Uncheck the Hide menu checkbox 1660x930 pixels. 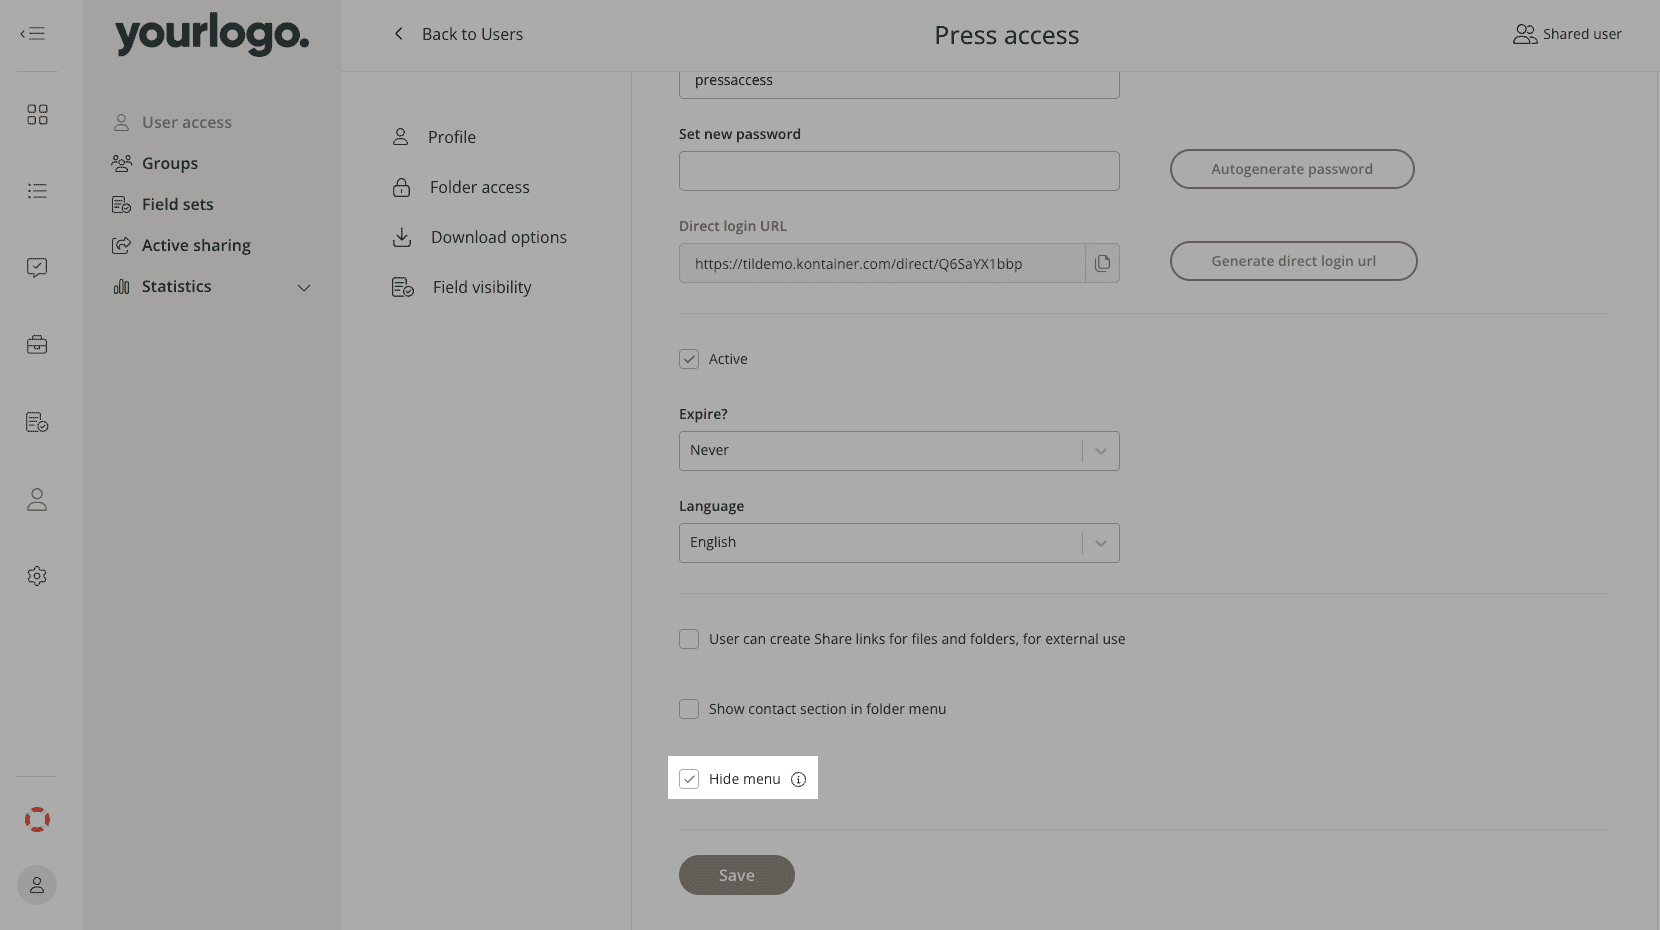[689, 779]
